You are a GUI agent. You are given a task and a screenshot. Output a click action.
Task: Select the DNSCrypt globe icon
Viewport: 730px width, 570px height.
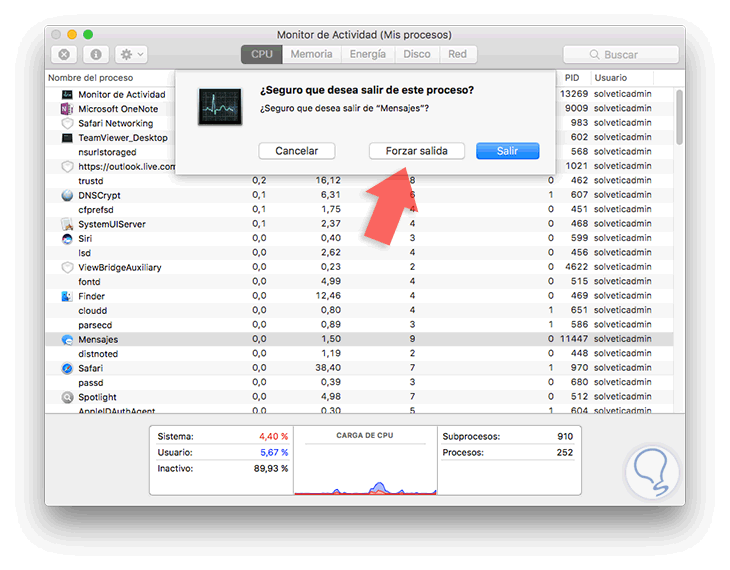68,195
